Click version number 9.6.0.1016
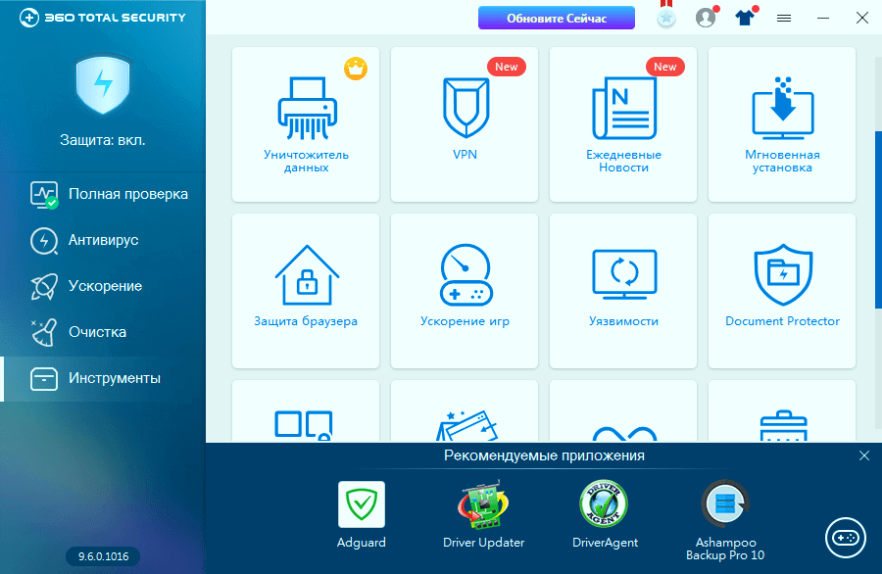The height and width of the screenshot is (574, 882). [x=103, y=557]
